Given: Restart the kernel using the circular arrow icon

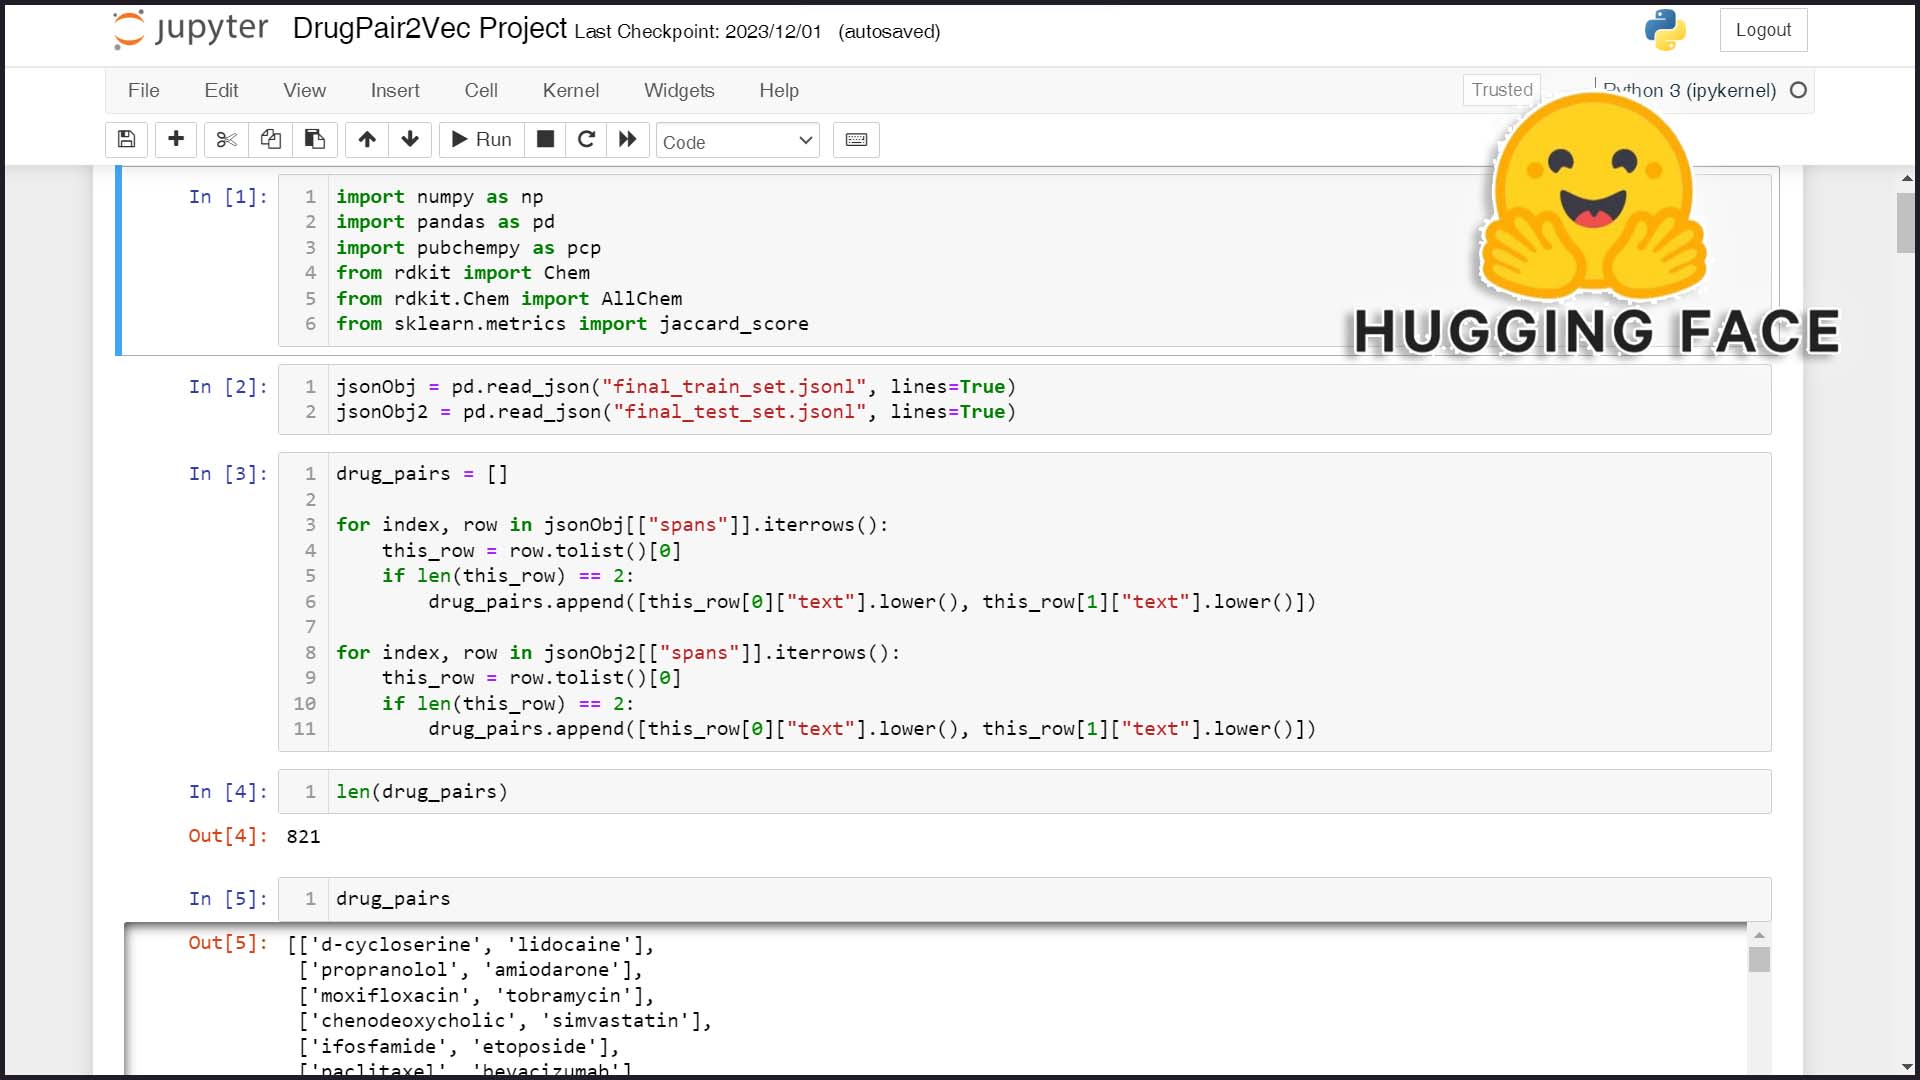Looking at the screenshot, I should (x=587, y=140).
